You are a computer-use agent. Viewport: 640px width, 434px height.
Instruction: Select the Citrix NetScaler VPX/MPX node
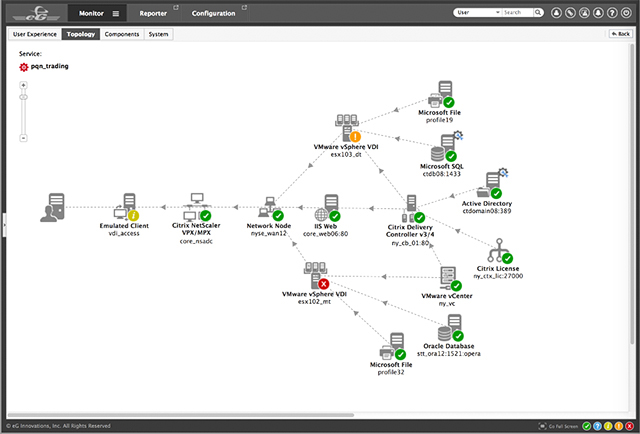(x=197, y=207)
